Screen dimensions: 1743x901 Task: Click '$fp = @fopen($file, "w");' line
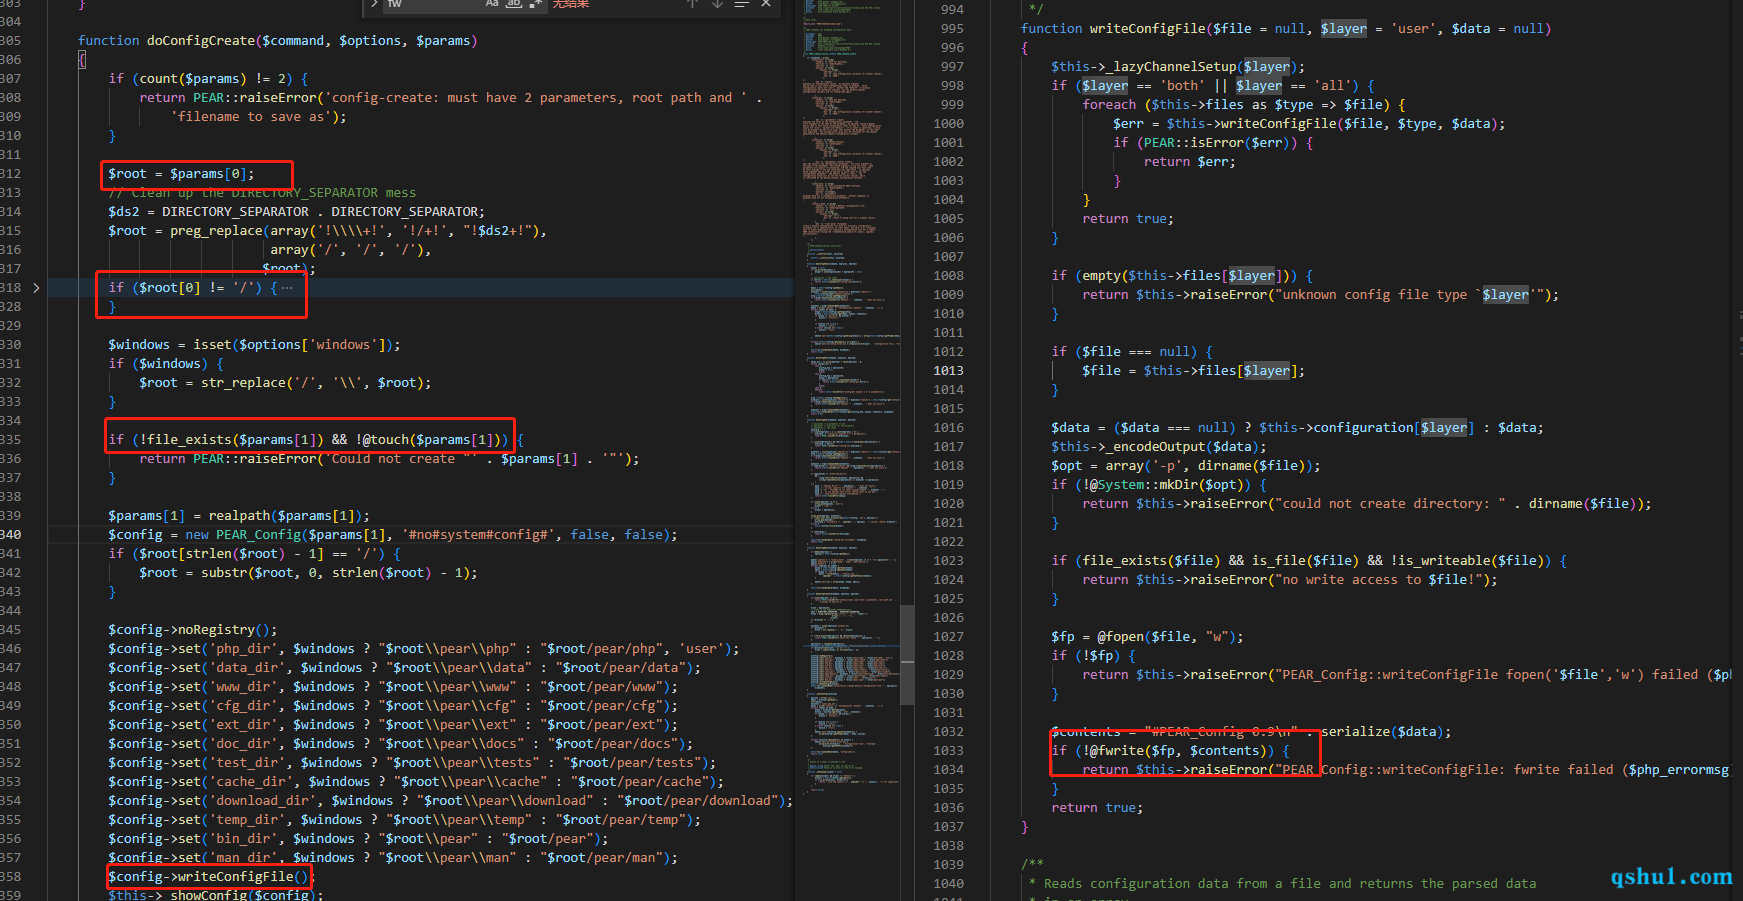(x=1147, y=637)
